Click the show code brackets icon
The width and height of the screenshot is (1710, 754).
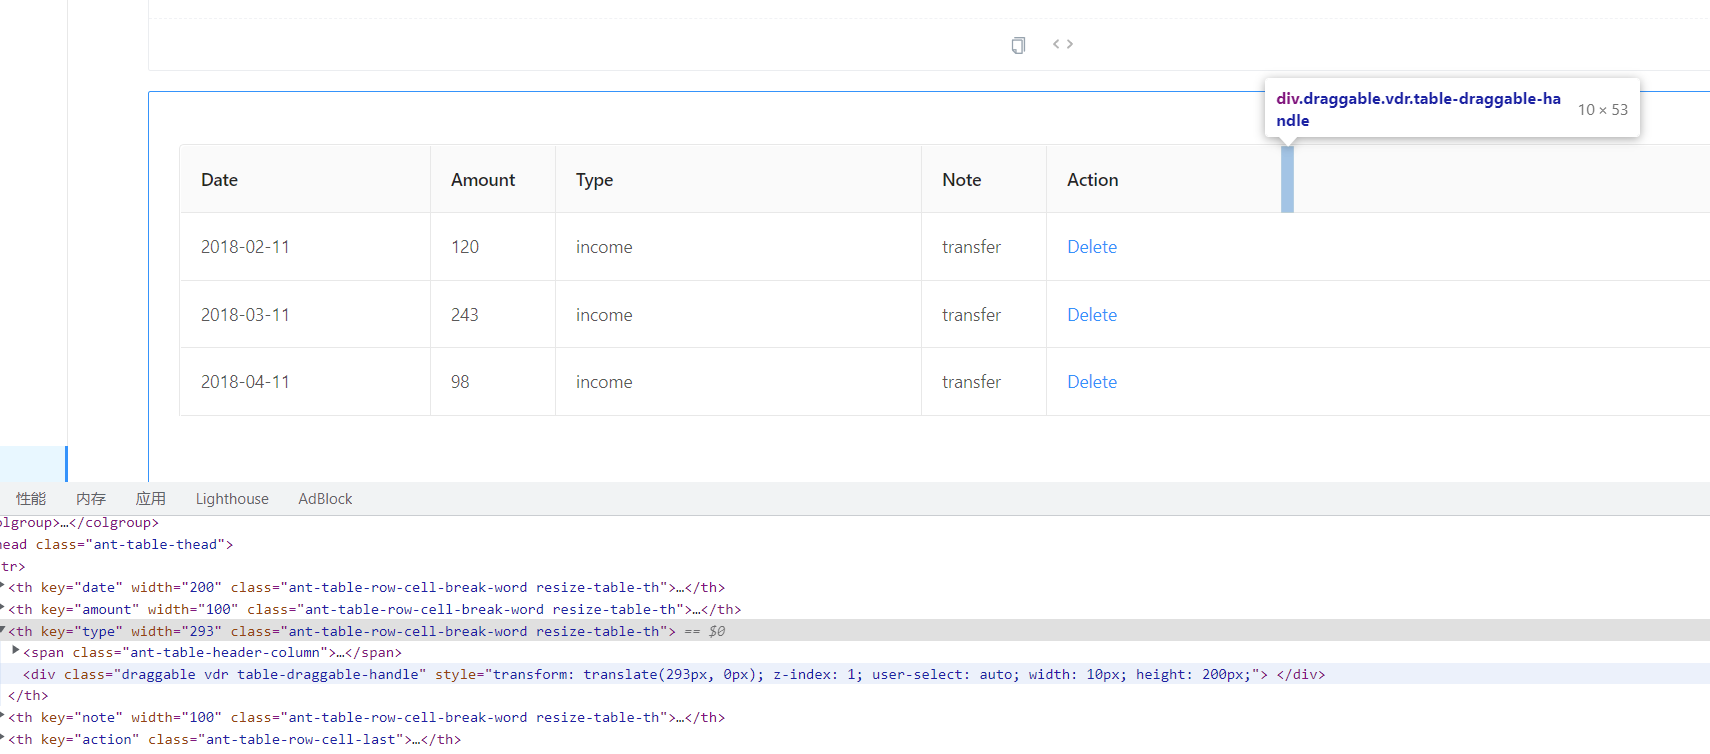(x=1063, y=44)
